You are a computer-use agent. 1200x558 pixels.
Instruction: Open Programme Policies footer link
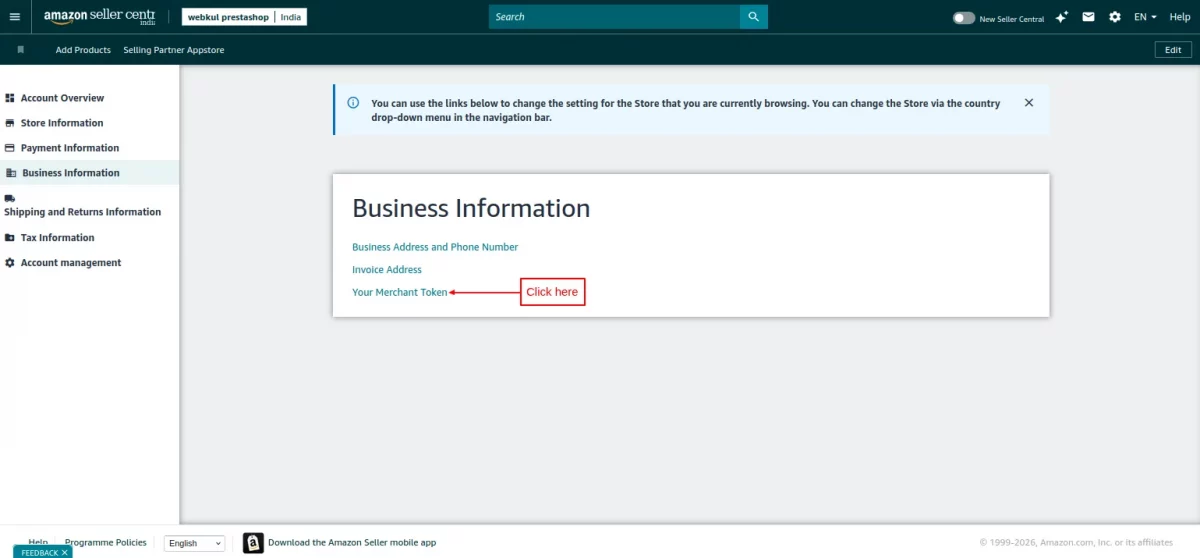[x=106, y=542]
